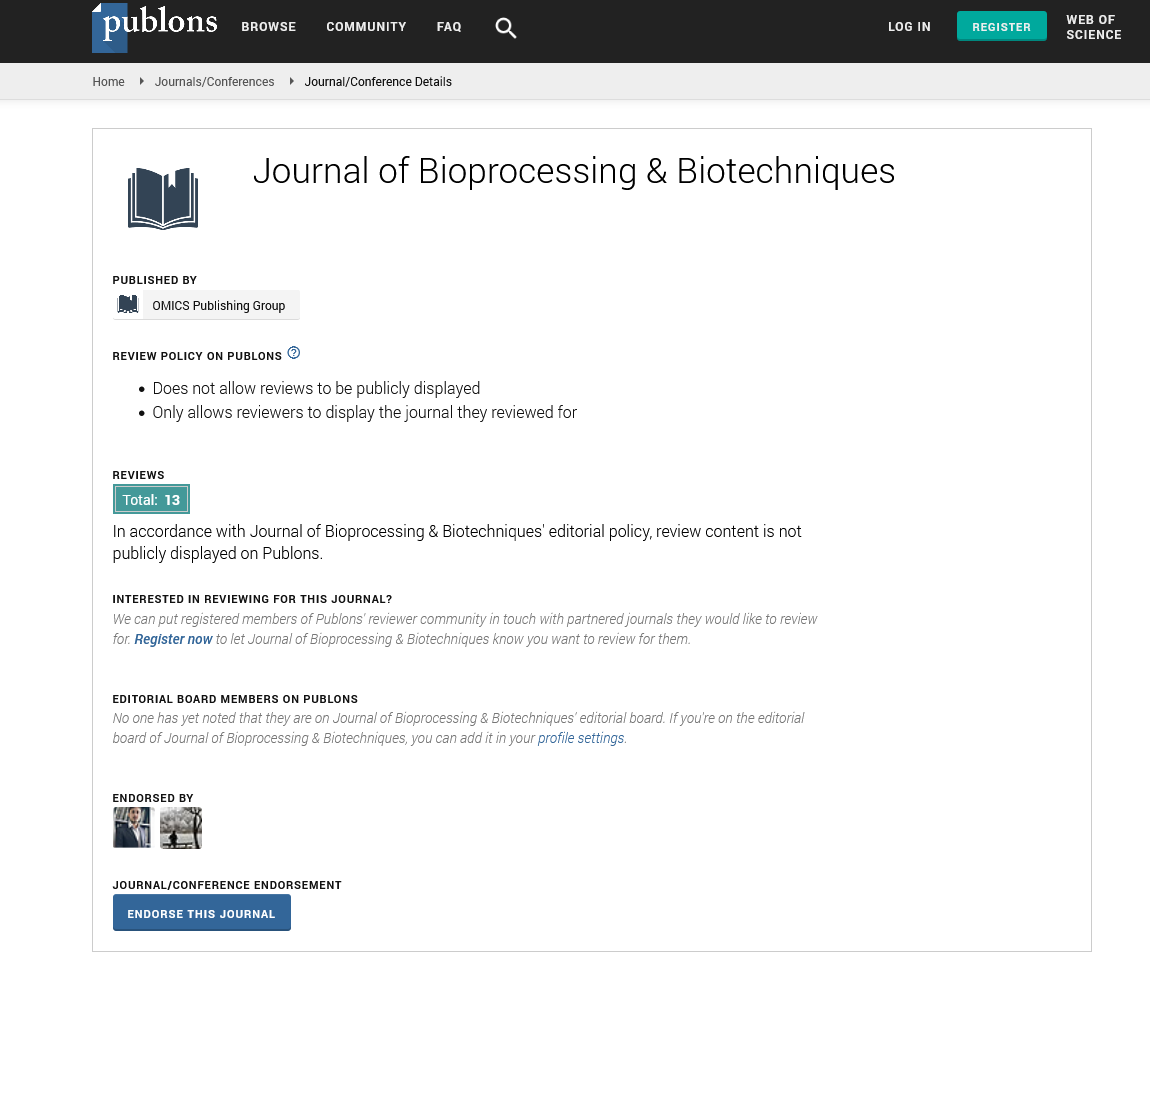1150x1116 pixels.
Task: Click the OMICS publisher book icon
Action: click(x=128, y=305)
